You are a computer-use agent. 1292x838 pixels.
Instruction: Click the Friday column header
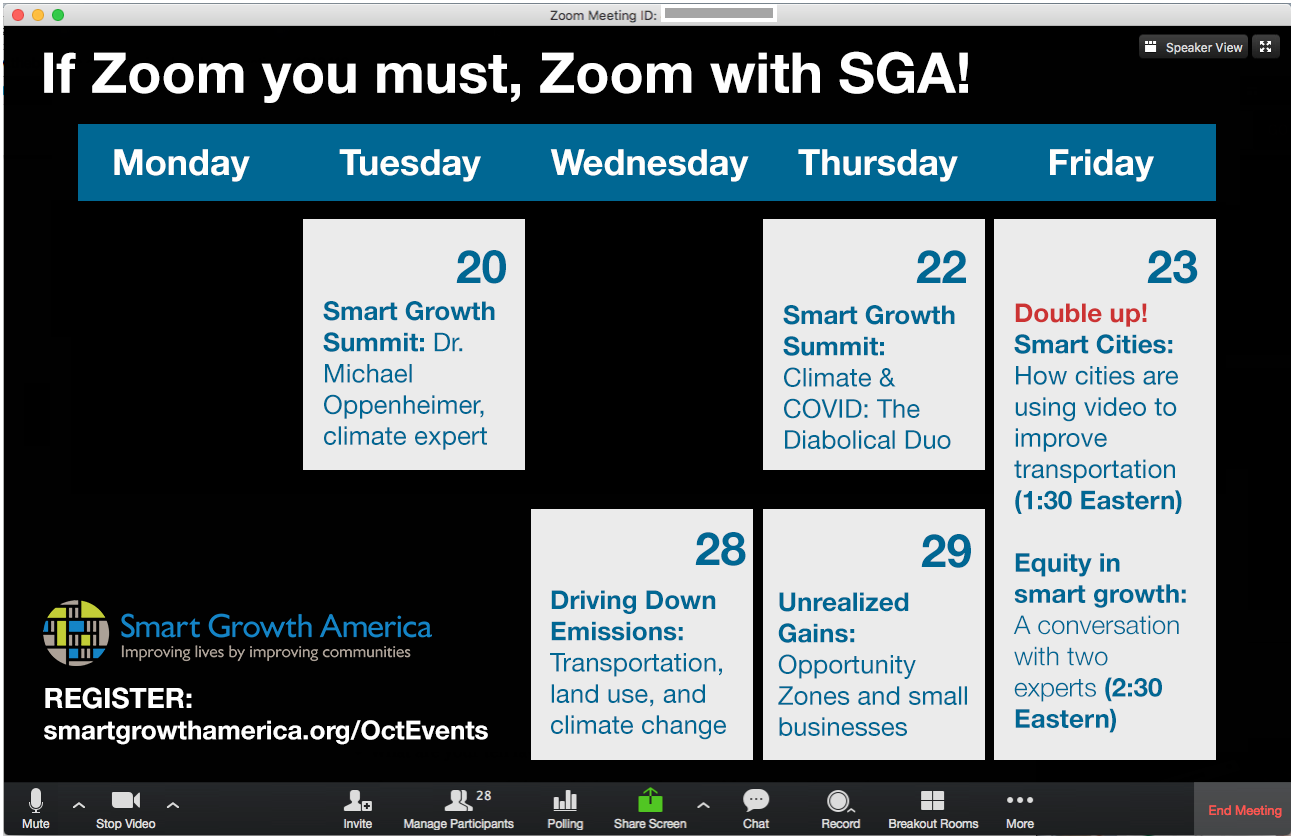[1100, 163]
